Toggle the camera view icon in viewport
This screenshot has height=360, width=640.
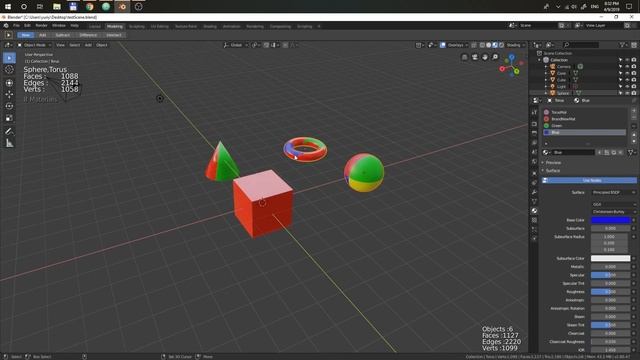pos(474,57)
